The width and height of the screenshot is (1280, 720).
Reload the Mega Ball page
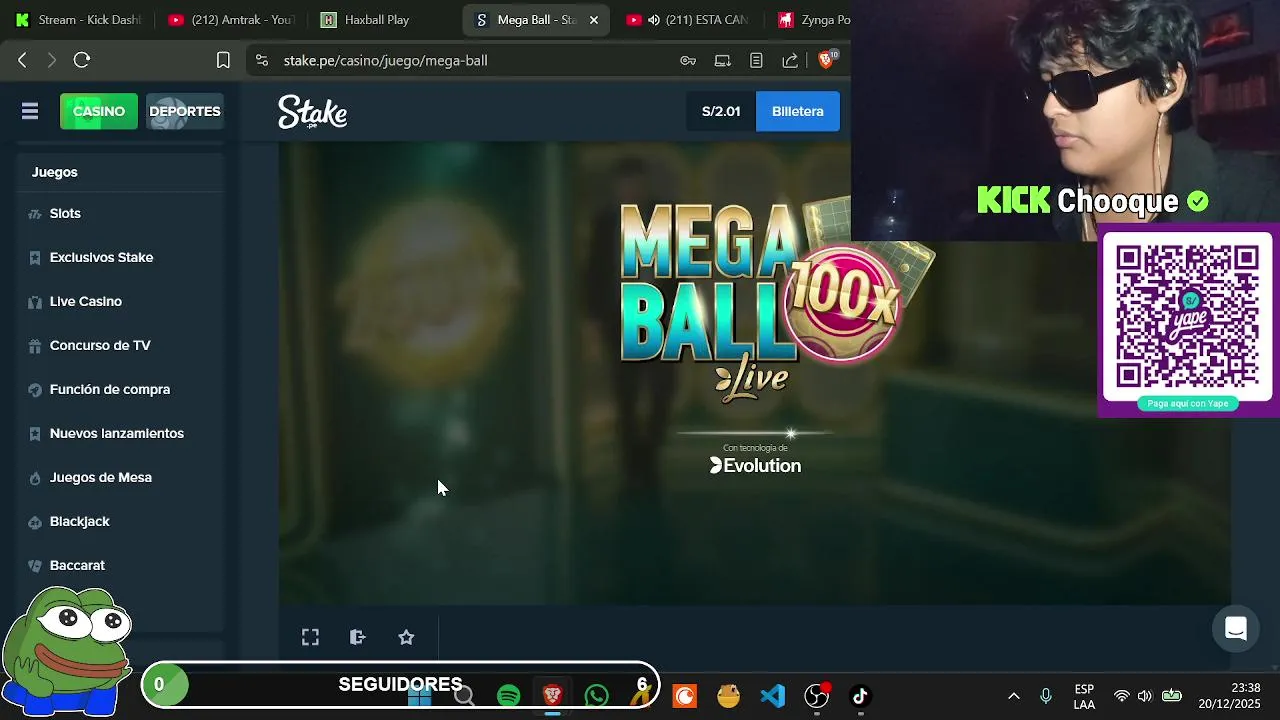click(82, 60)
